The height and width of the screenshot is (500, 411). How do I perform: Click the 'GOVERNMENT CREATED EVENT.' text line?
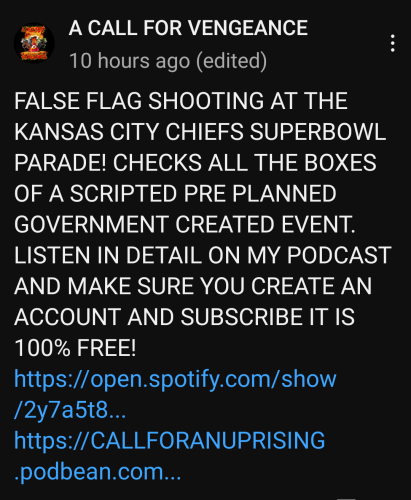click(x=185, y=224)
